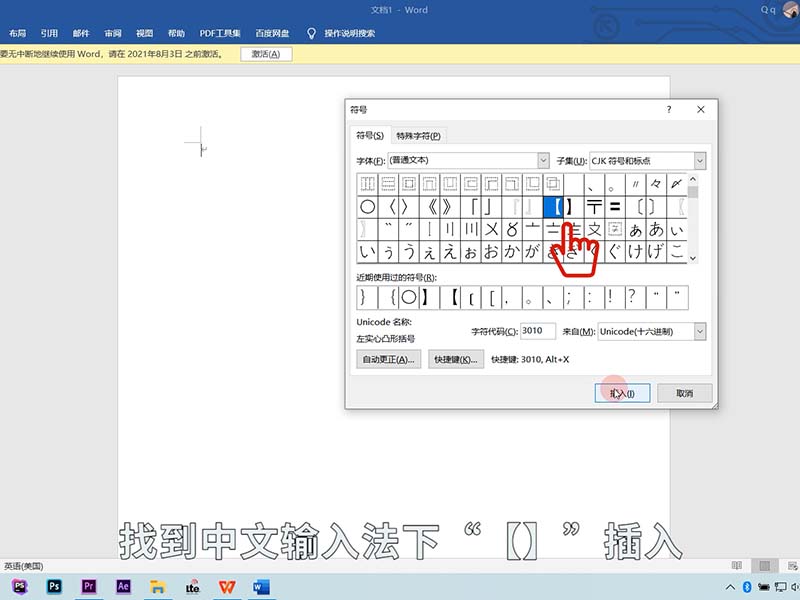The width and height of the screenshot is (800, 600).
Task: Pick the ○ symbol from recently used
Action: 409,297
